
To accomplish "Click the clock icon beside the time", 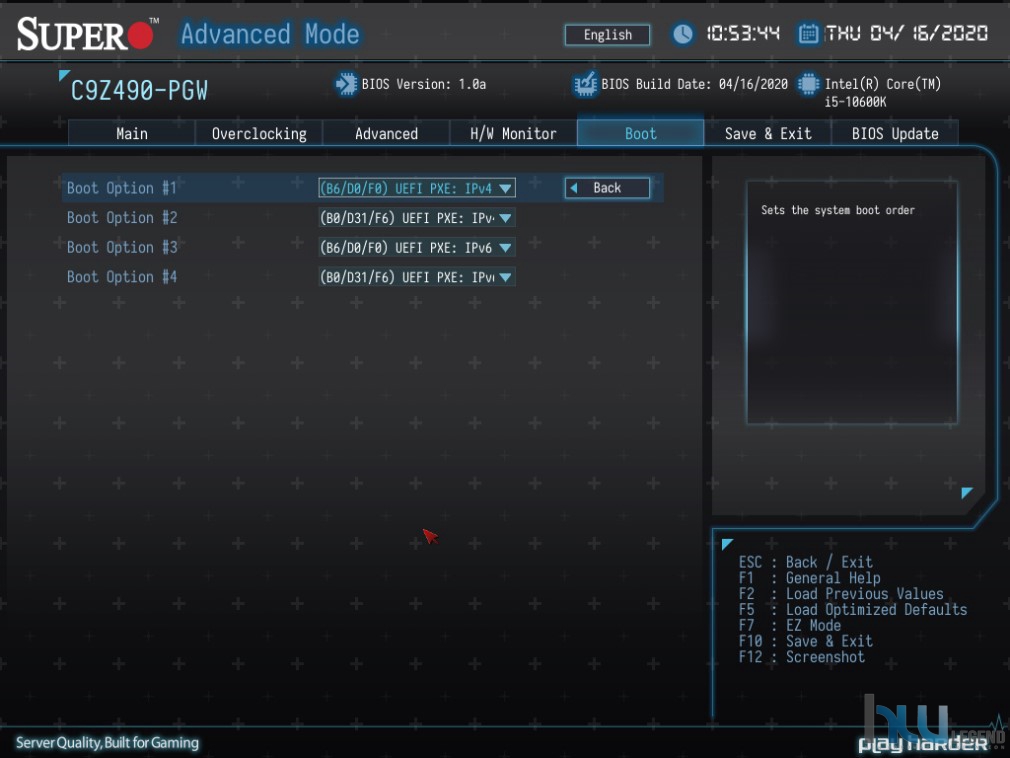I will click(682, 33).
